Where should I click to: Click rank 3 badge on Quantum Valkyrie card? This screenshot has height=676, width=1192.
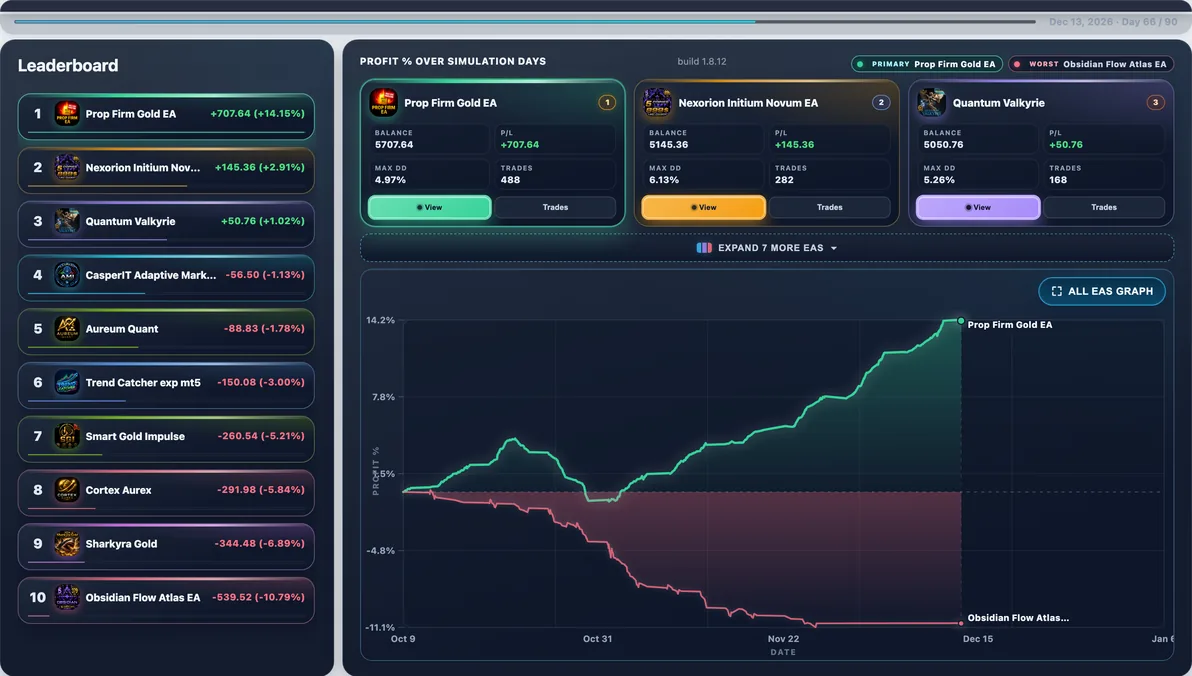pyautogui.click(x=1156, y=102)
